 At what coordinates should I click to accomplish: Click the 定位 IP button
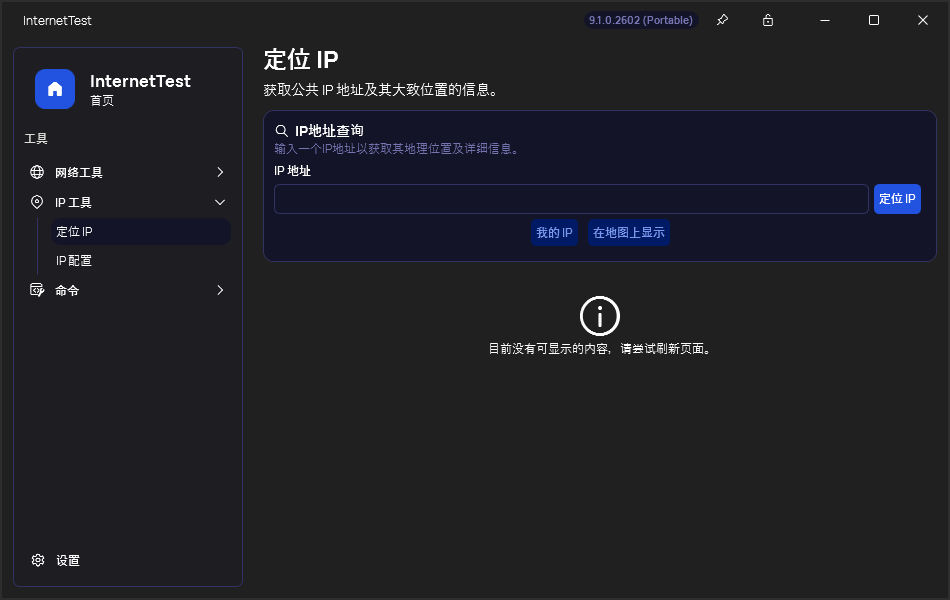coord(897,198)
